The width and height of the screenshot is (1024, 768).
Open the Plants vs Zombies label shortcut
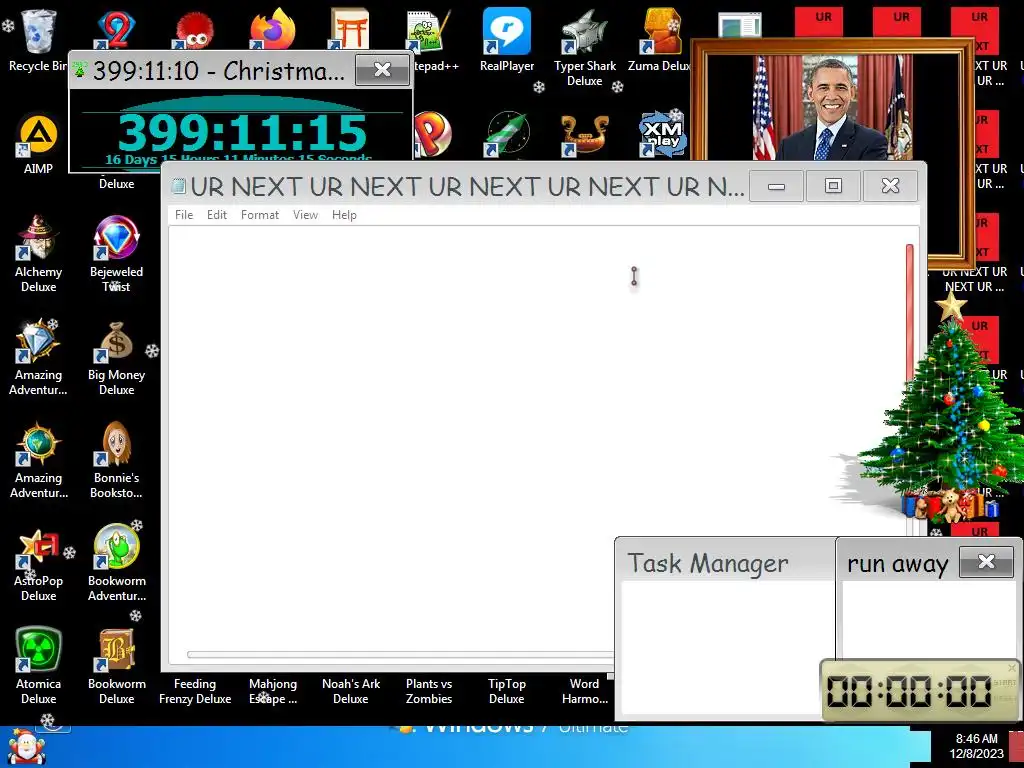(429, 691)
